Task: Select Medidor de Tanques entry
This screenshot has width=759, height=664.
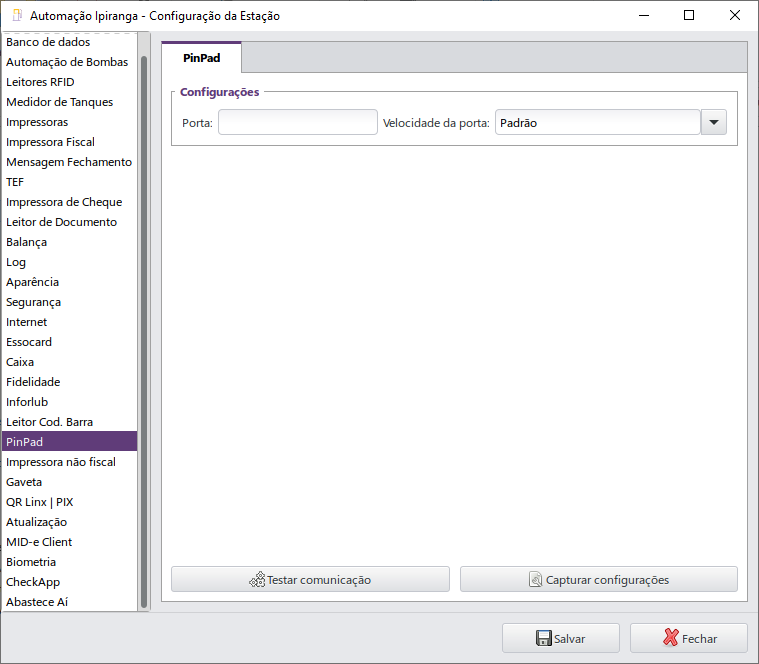Action: [x=70, y=102]
